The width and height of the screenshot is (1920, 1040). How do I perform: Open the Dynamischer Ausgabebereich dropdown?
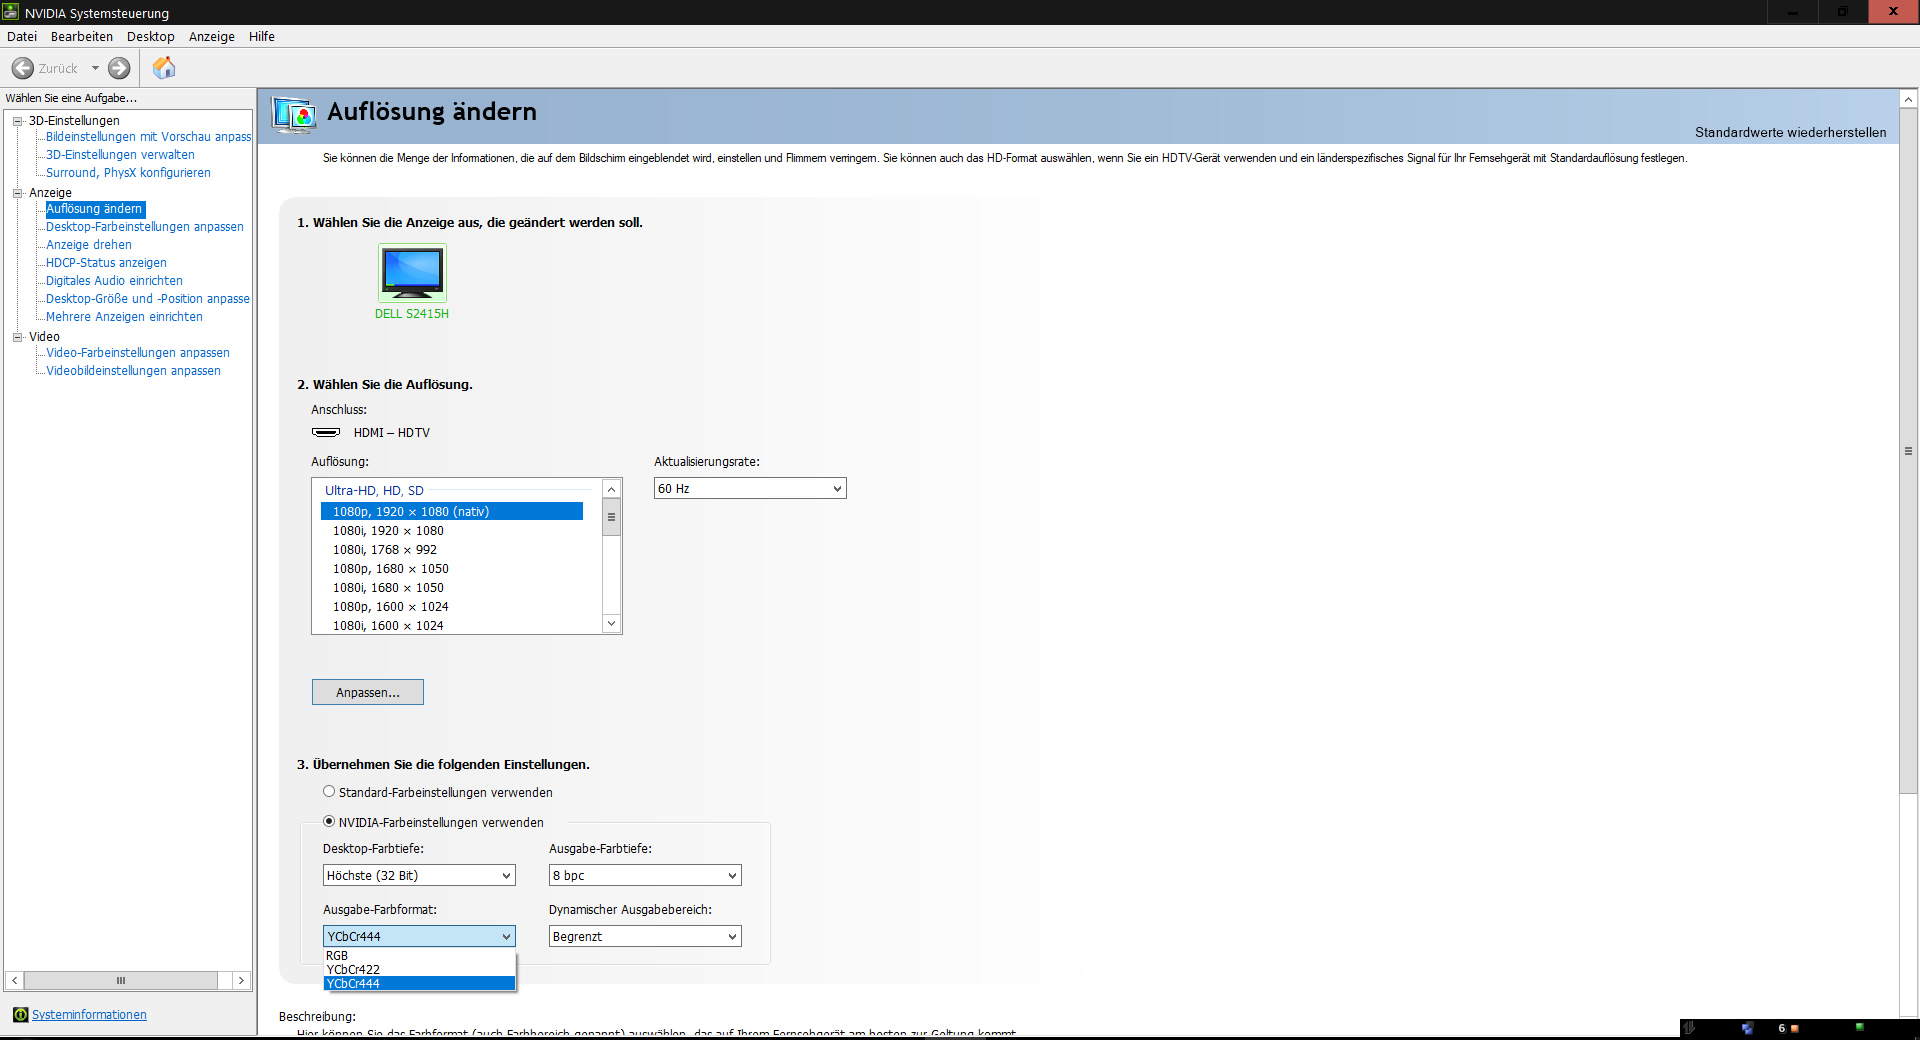pyautogui.click(x=645, y=936)
